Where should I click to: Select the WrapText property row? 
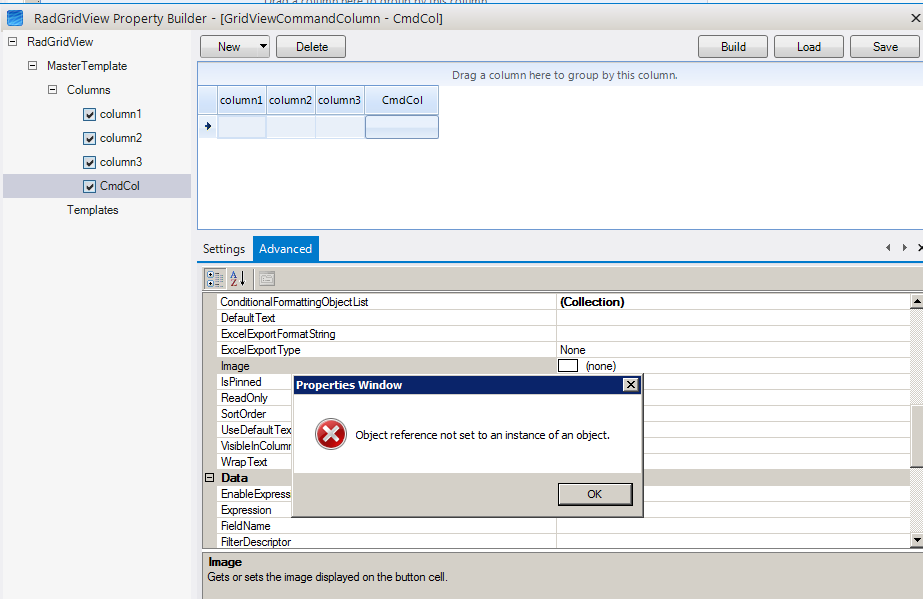pos(255,462)
